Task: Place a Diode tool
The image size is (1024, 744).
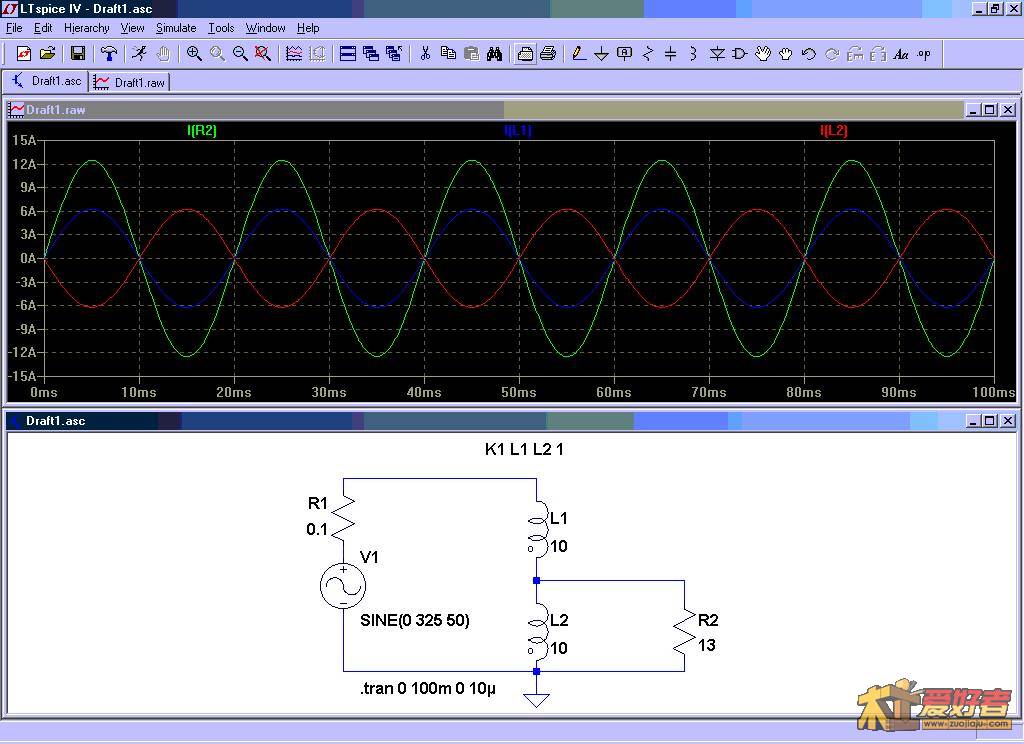Action: click(x=717, y=54)
